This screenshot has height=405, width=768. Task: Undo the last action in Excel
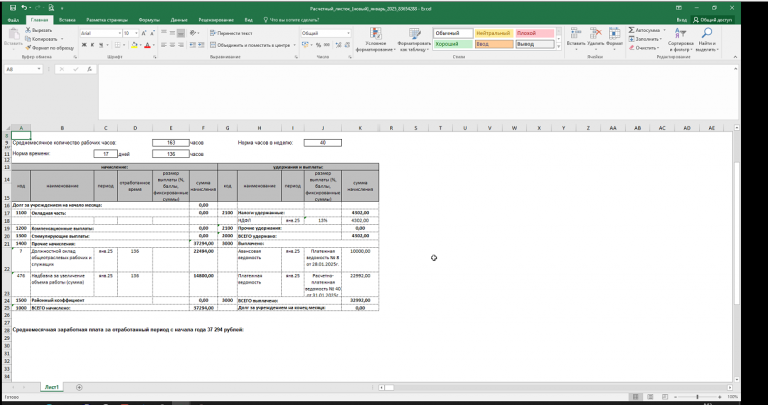24,8
